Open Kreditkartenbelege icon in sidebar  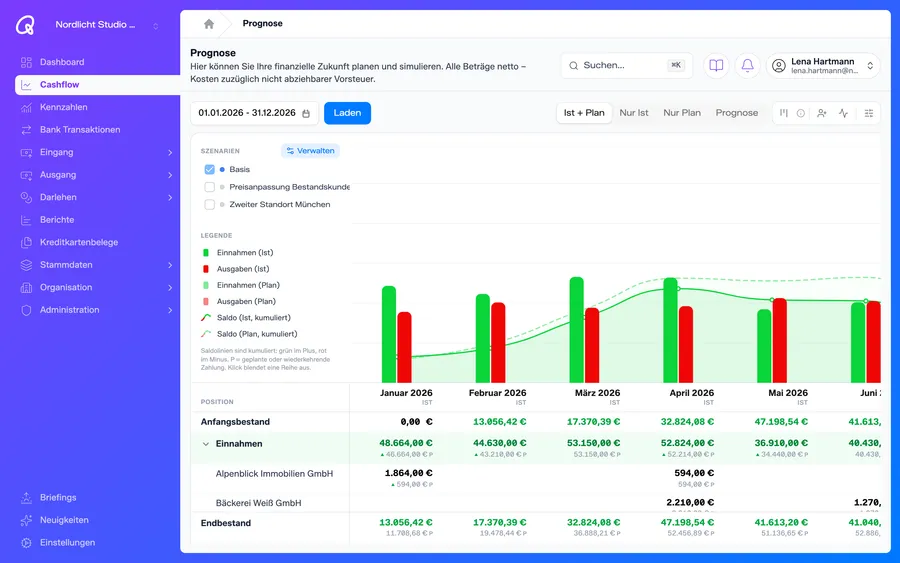pos(26,242)
